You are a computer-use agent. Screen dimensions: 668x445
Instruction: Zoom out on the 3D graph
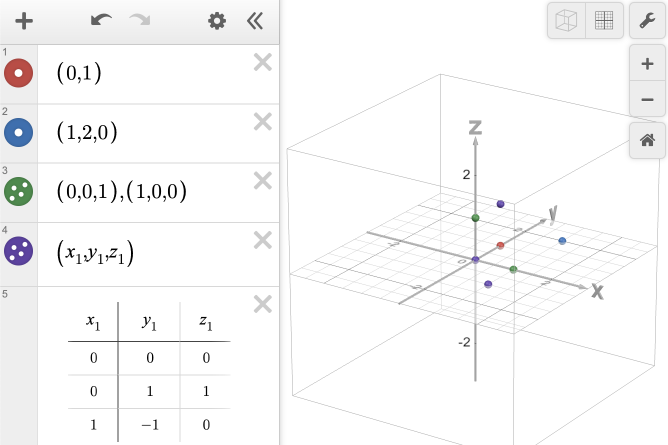(x=647, y=99)
